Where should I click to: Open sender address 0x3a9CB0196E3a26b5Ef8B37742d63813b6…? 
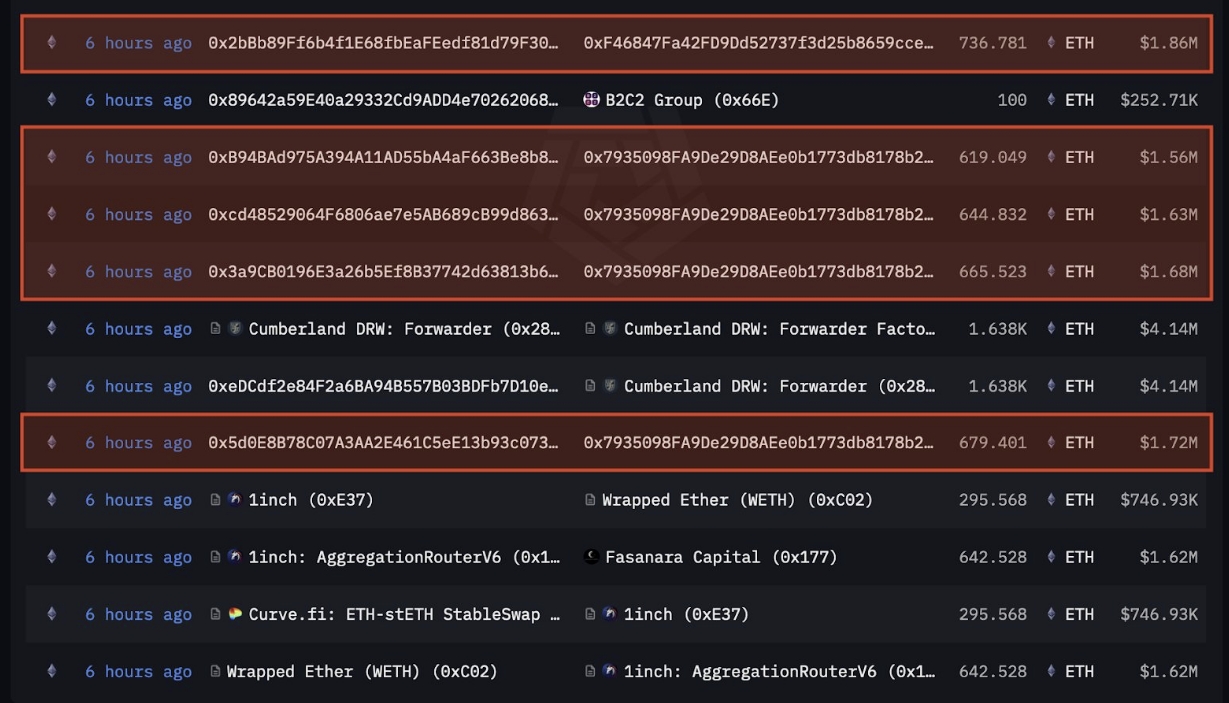point(384,271)
